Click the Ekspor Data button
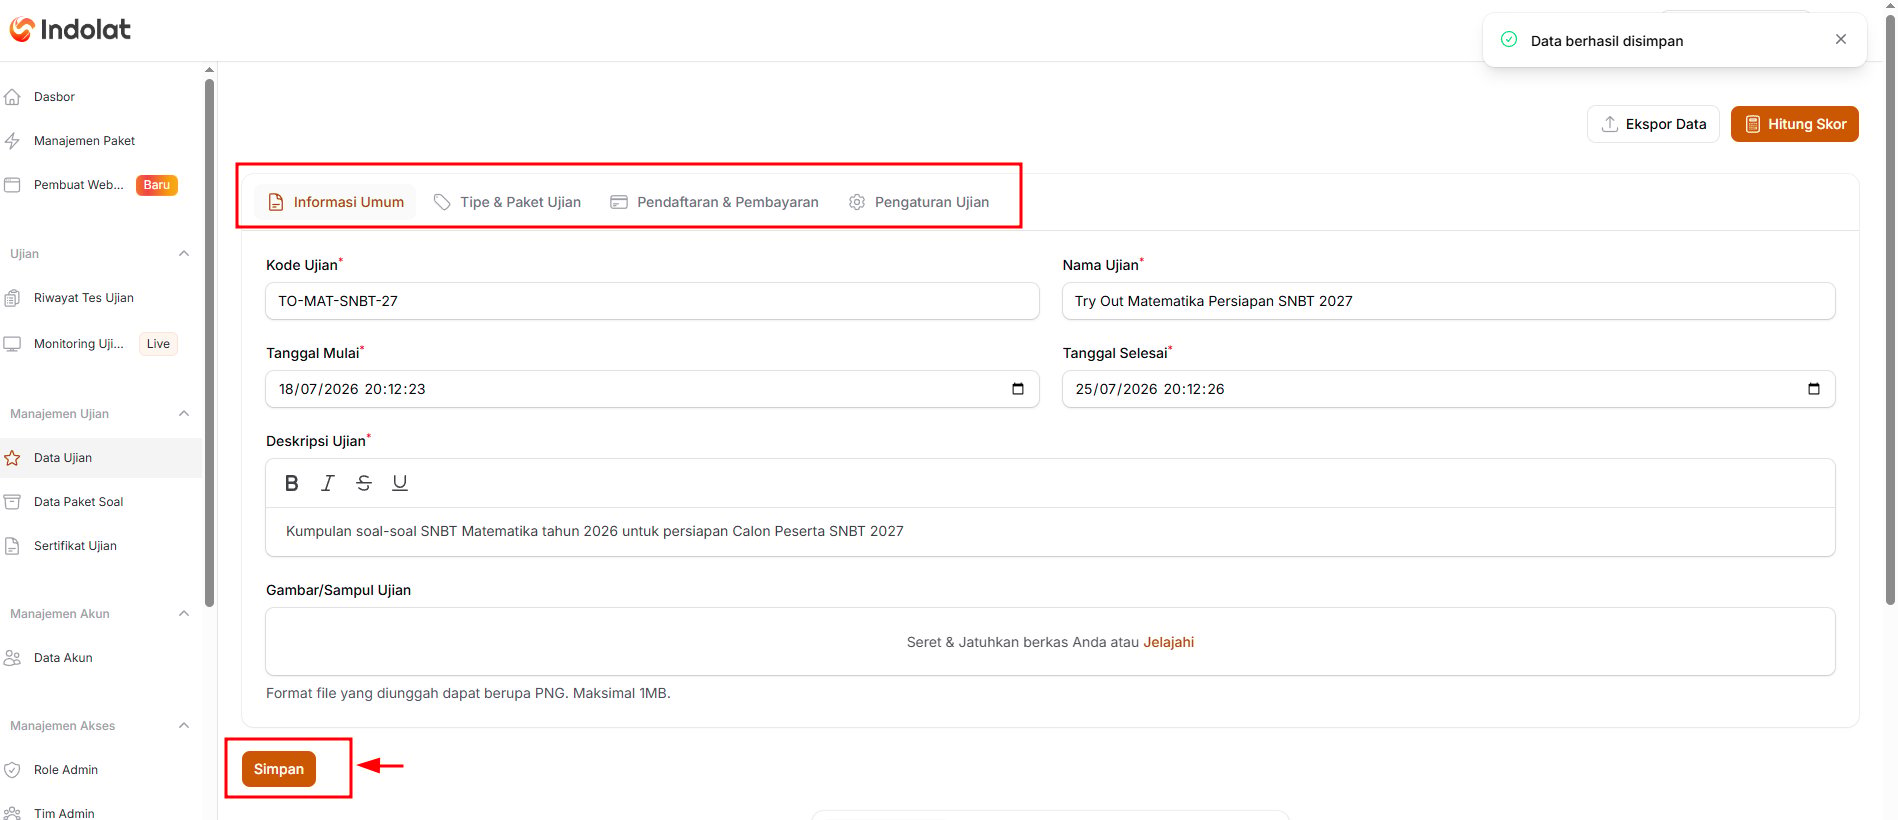 (1653, 124)
